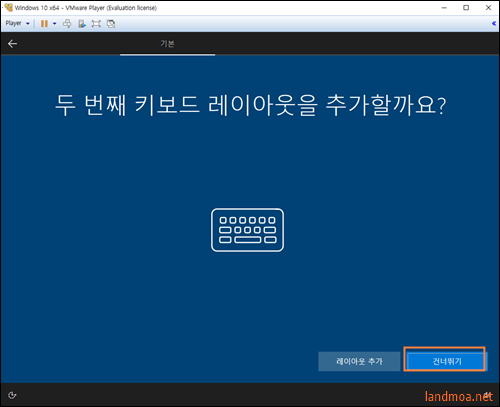Expand the Player menu dropdown arrow
Screen dimensions: 500x407
[x=28, y=24]
